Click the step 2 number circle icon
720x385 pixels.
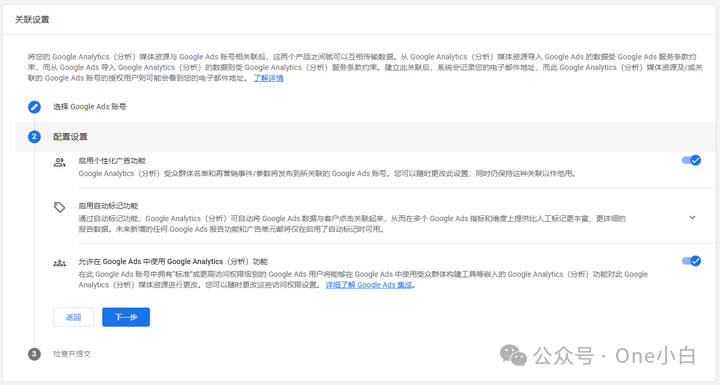pyautogui.click(x=34, y=136)
